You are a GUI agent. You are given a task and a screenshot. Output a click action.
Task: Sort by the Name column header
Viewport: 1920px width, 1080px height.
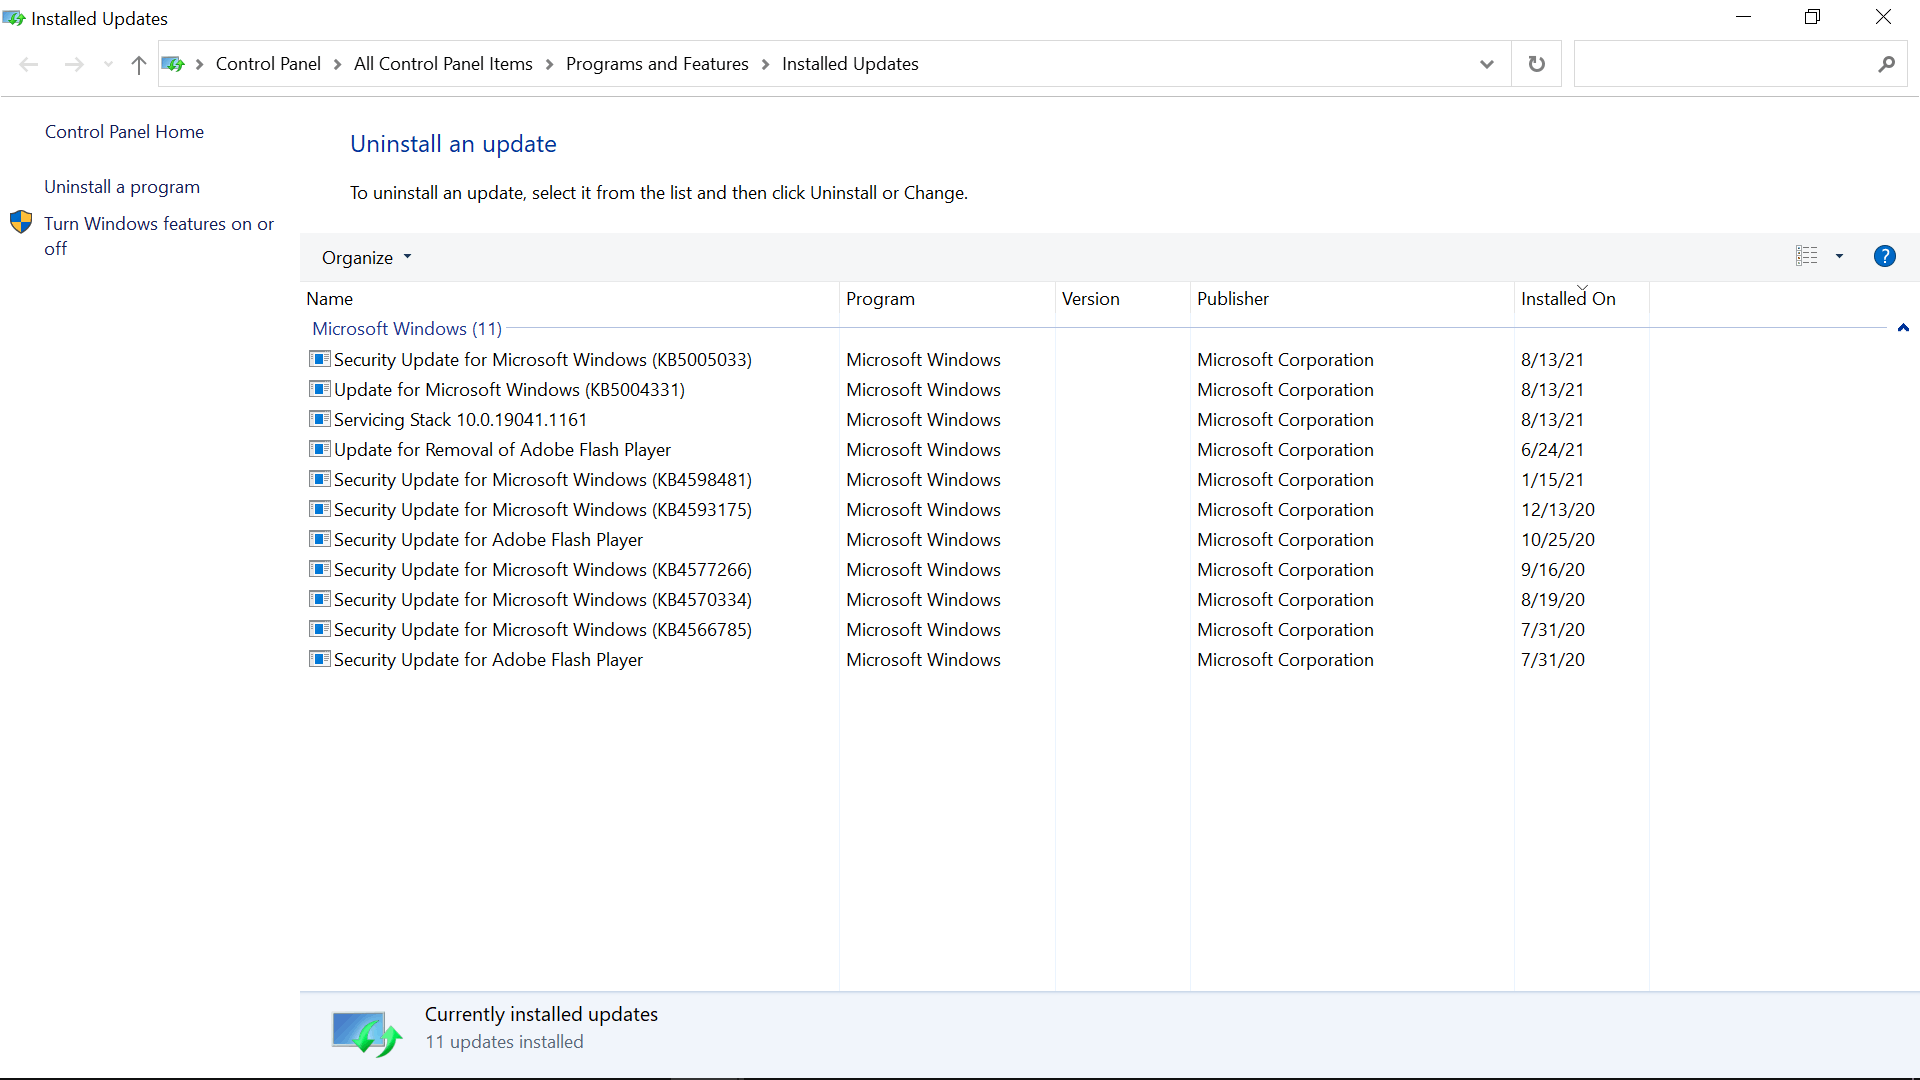coord(570,298)
